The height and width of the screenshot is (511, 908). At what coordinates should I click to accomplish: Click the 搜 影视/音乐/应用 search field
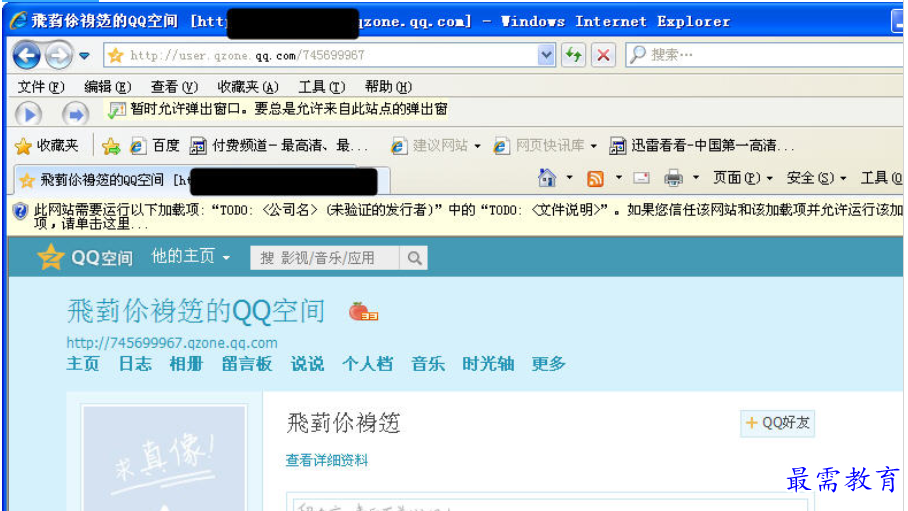pyautogui.click(x=324, y=258)
